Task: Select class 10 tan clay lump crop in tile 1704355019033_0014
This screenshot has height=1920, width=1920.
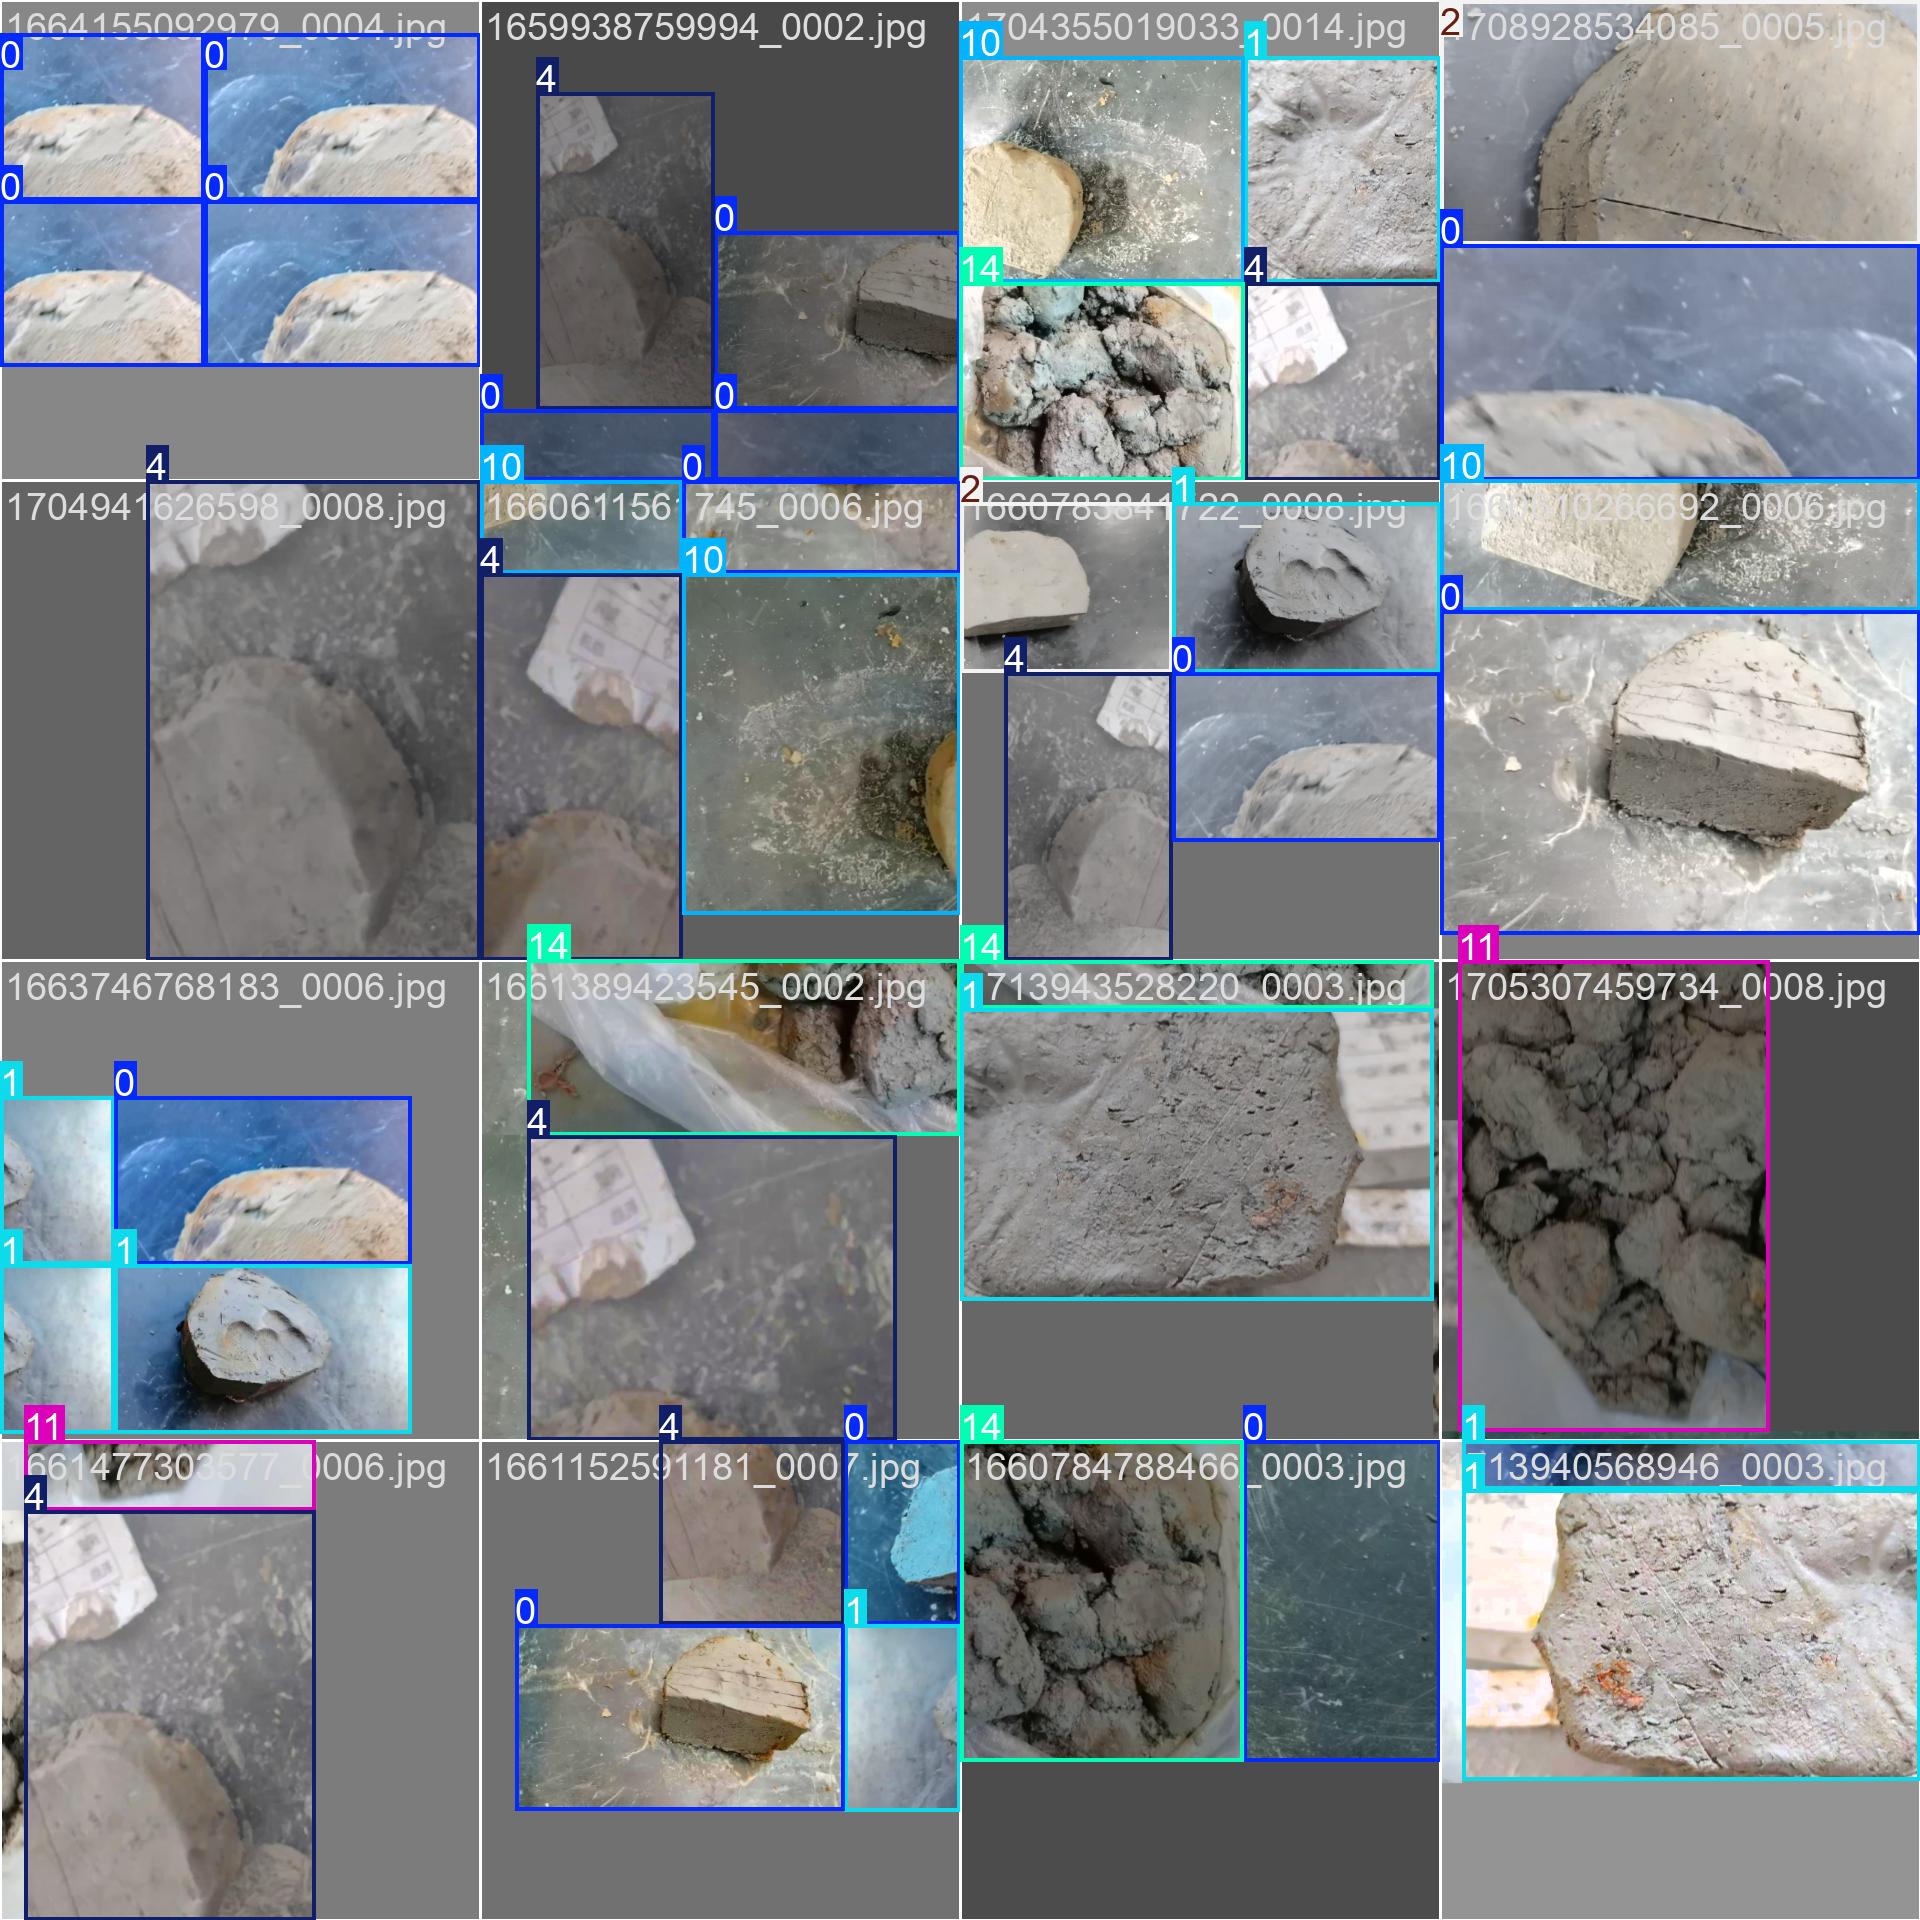Action: 1101,169
